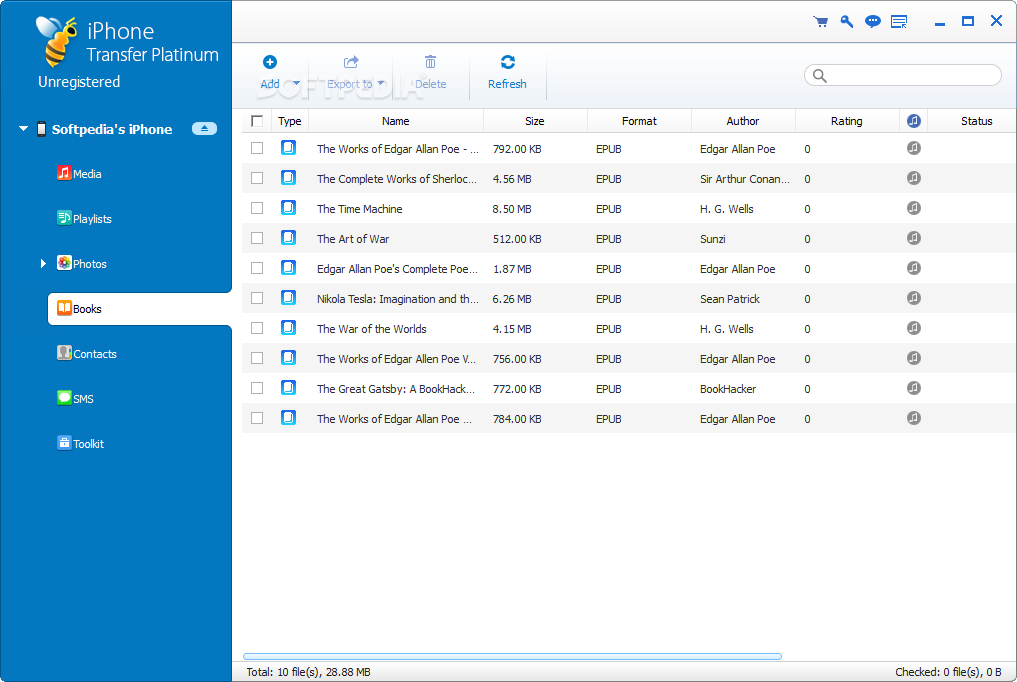
Task: Click book type icon for The Great Gatsby
Action: coord(289,388)
